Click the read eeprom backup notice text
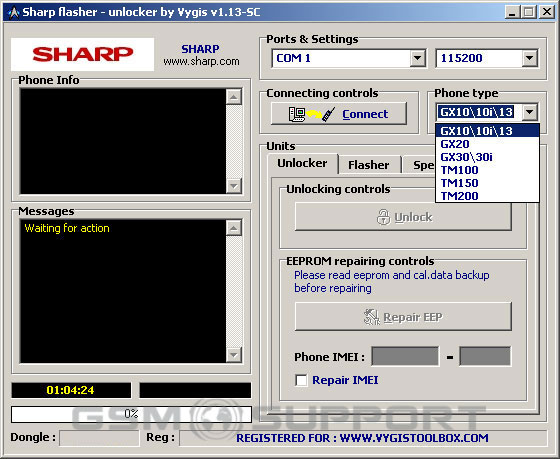The width and height of the screenshot is (560, 459). click(391, 281)
